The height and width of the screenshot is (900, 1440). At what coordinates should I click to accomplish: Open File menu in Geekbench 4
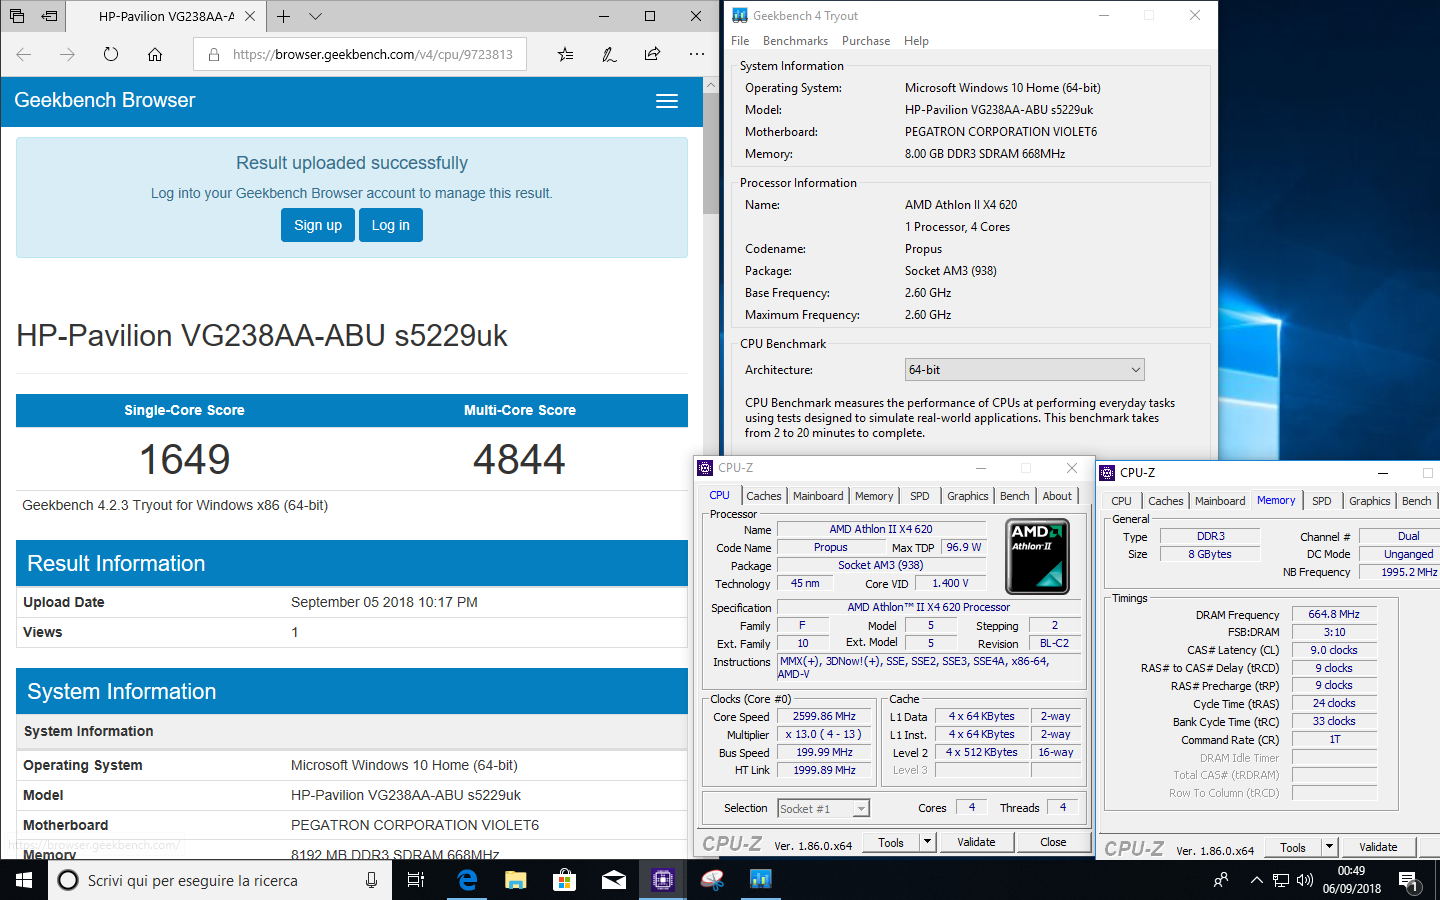tap(740, 41)
